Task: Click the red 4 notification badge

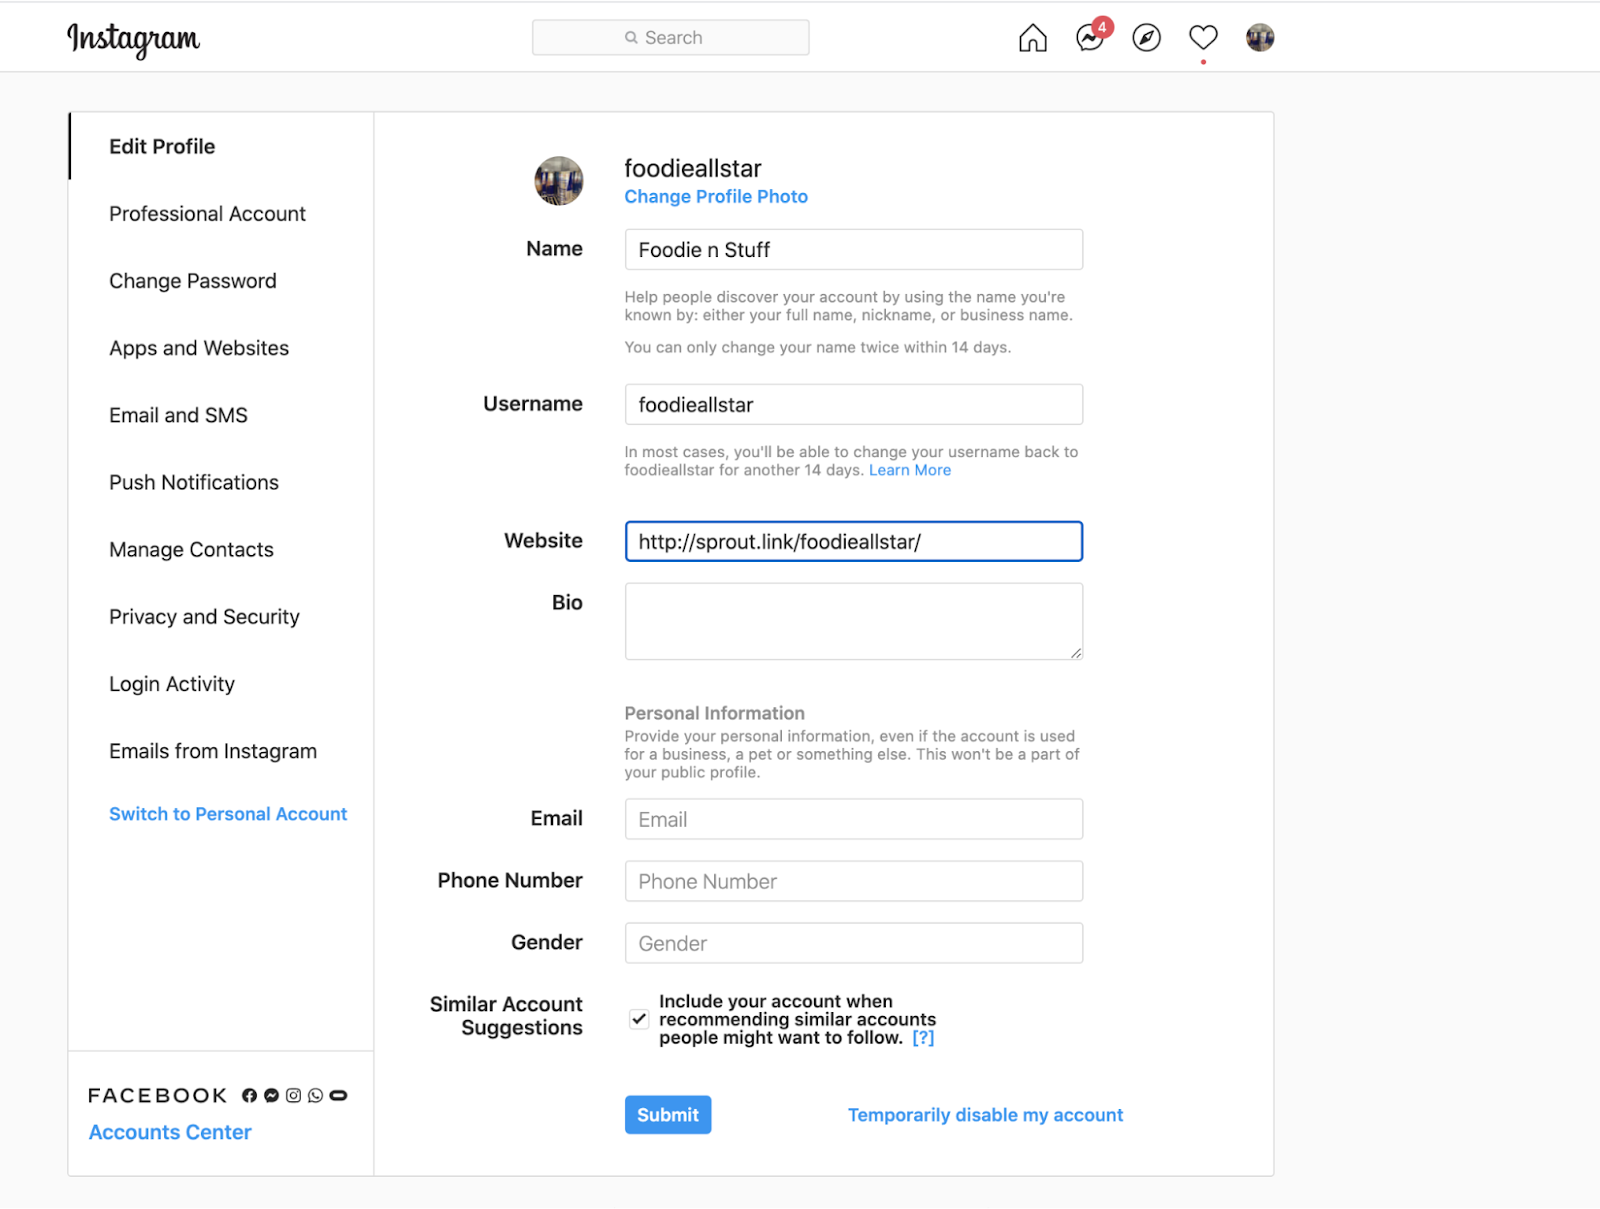Action: tap(1102, 27)
